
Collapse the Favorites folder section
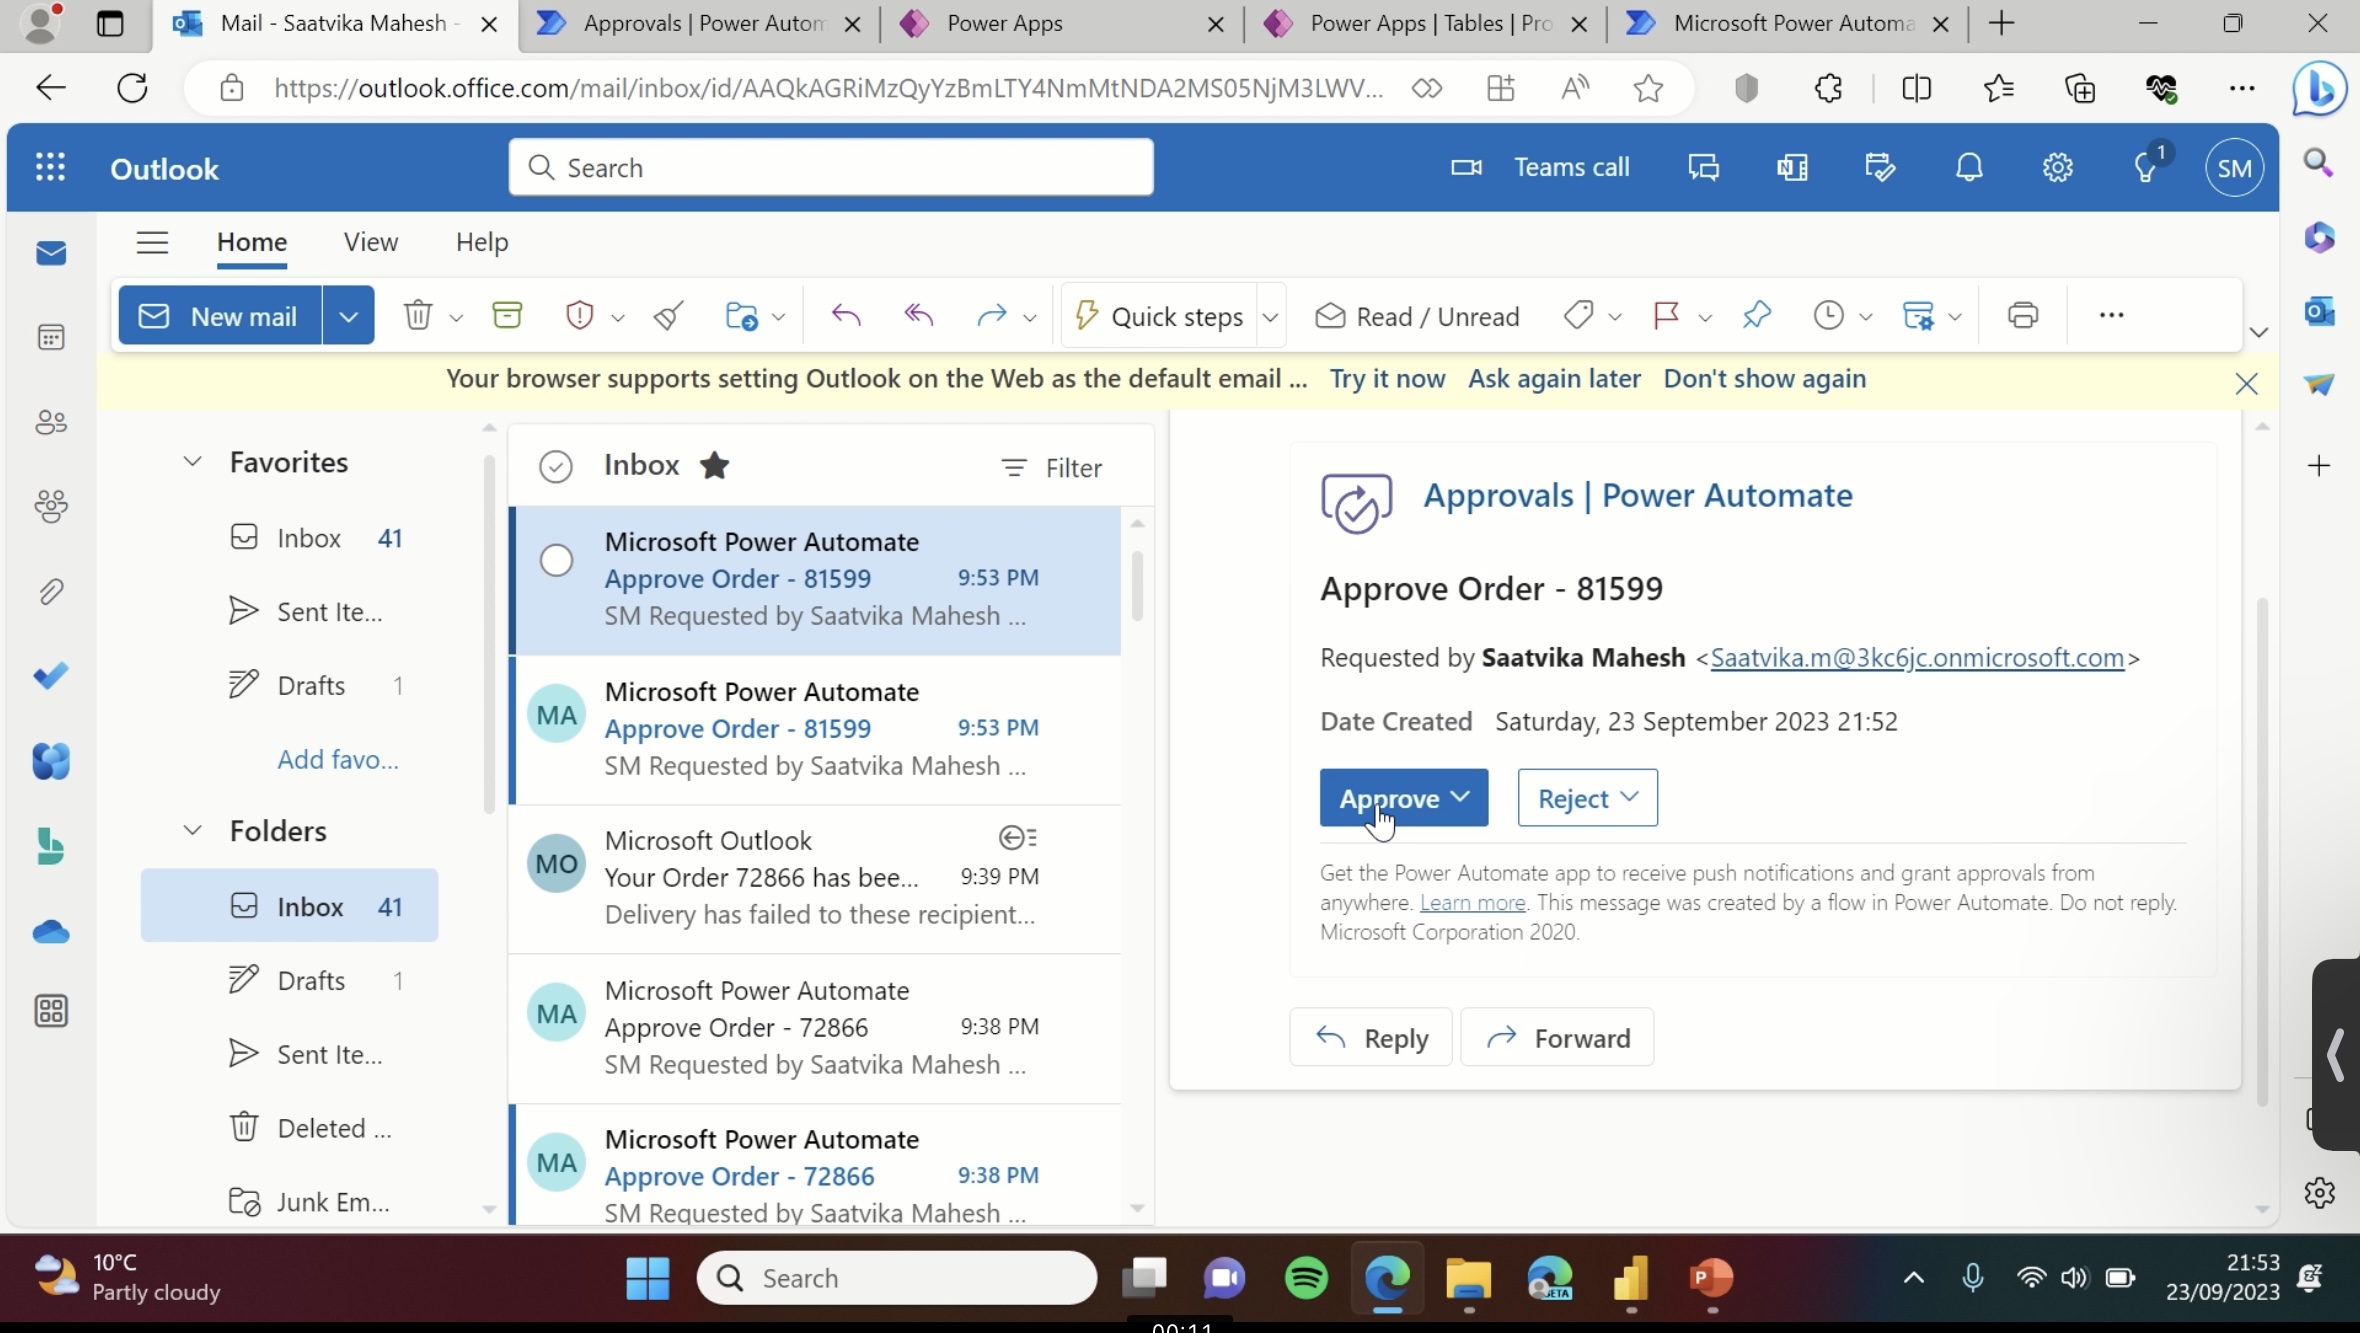192,462
